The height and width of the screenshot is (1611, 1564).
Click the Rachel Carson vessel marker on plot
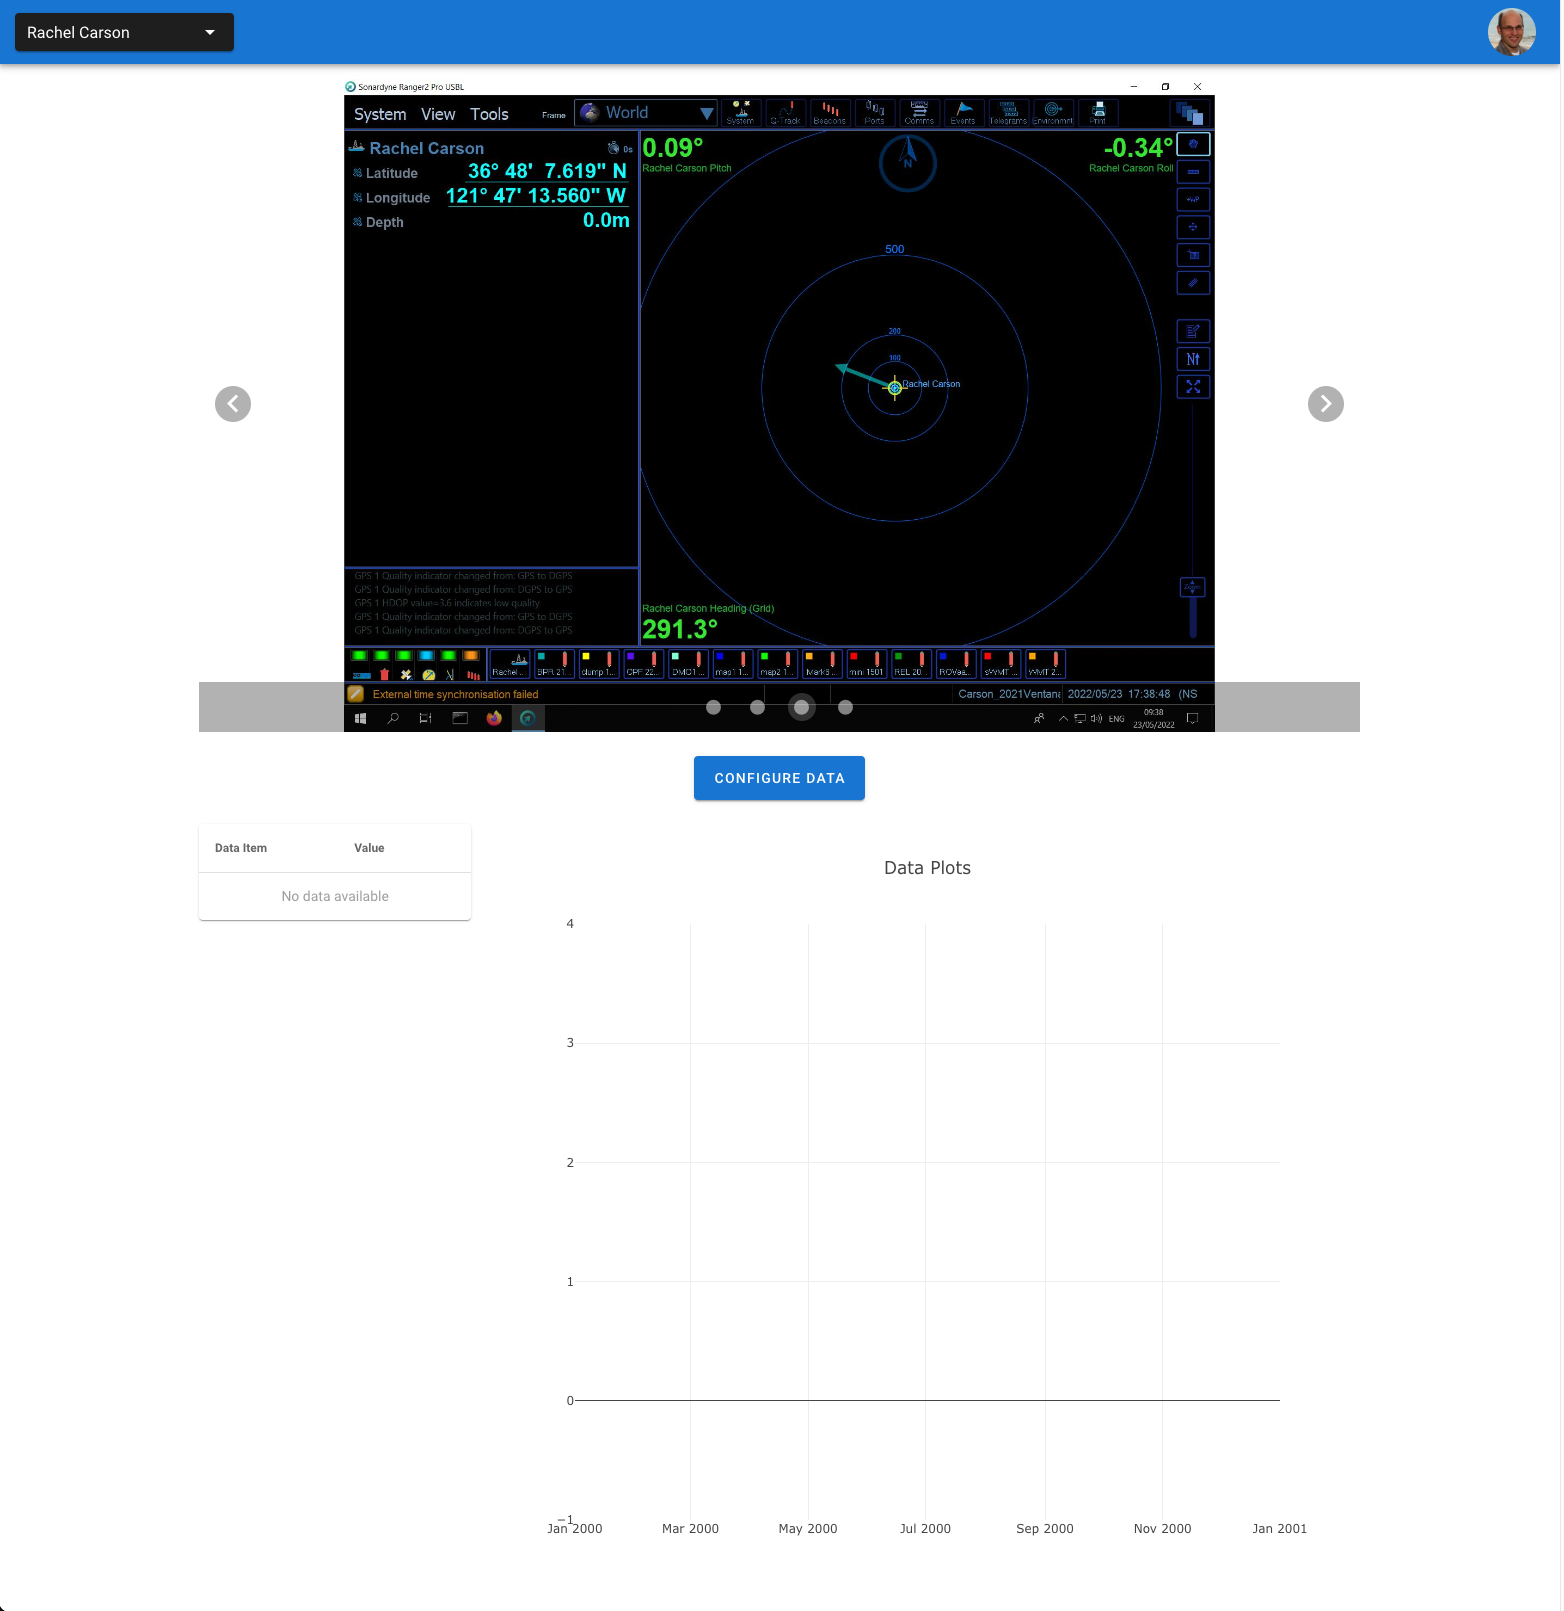click(x=895, y=388)
